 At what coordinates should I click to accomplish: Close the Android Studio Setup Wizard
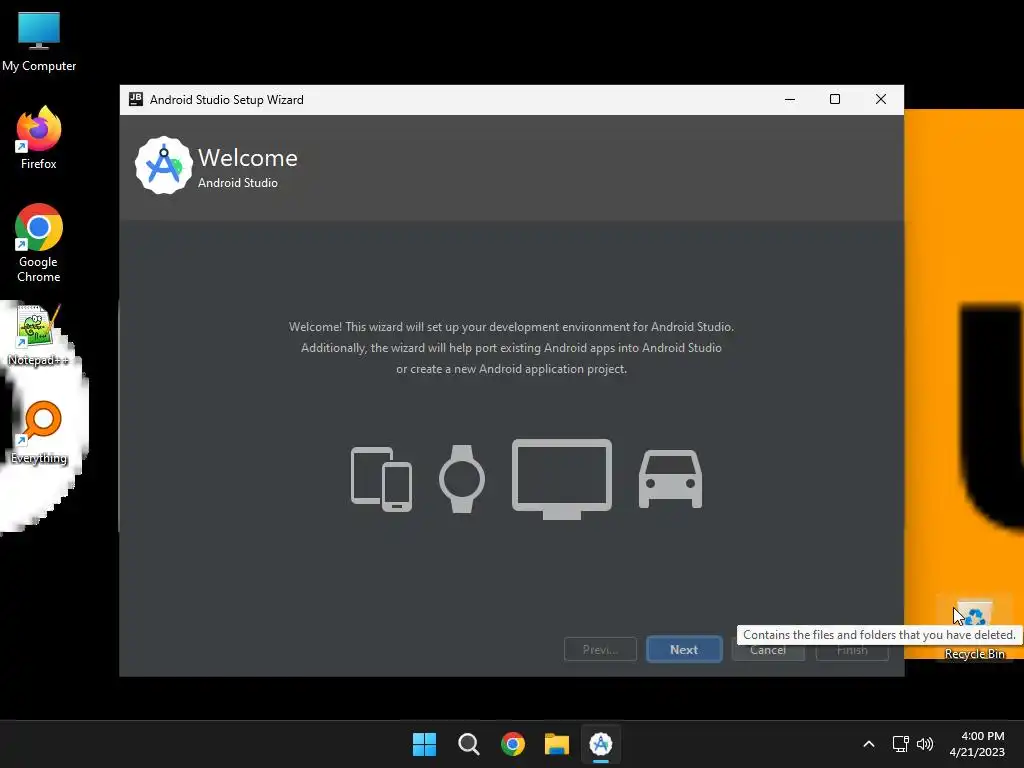[x=881, y=99]
